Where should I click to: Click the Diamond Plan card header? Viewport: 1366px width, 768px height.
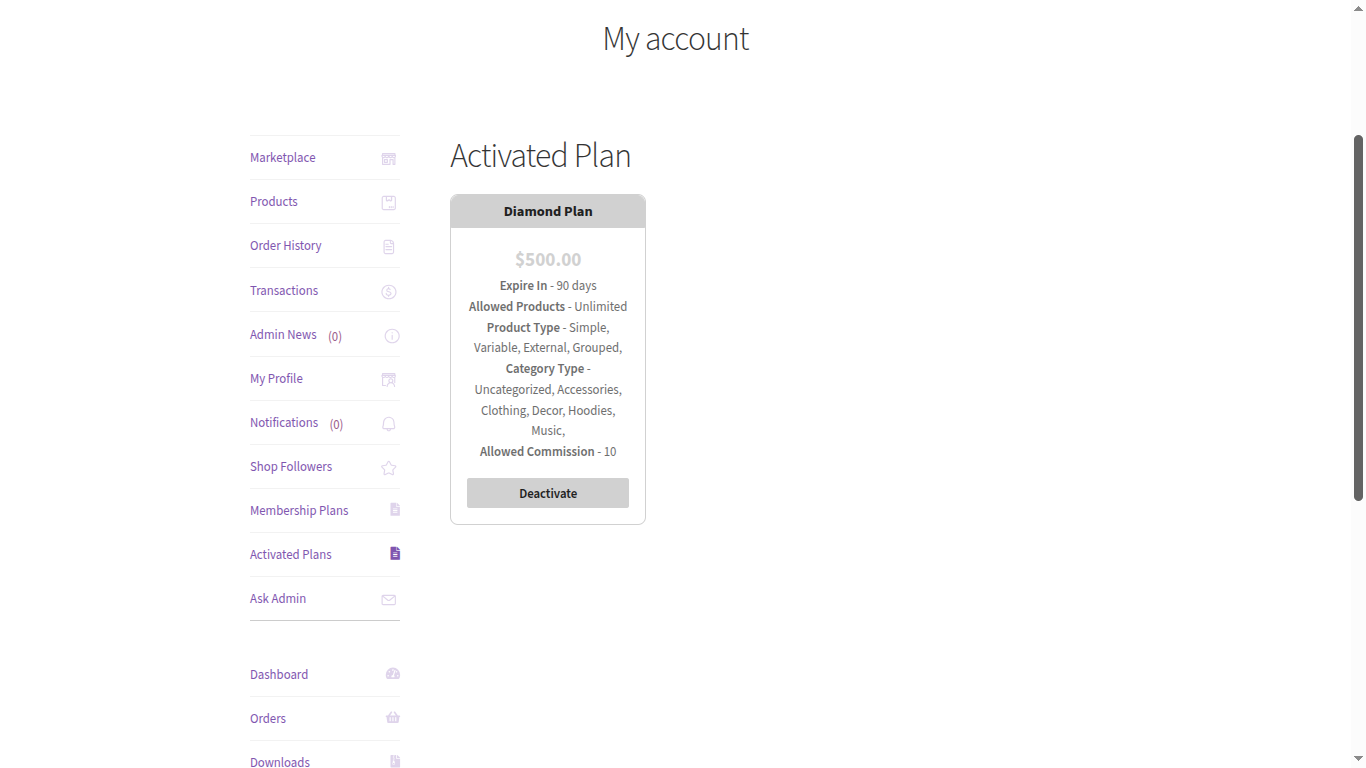click(547, 211)
